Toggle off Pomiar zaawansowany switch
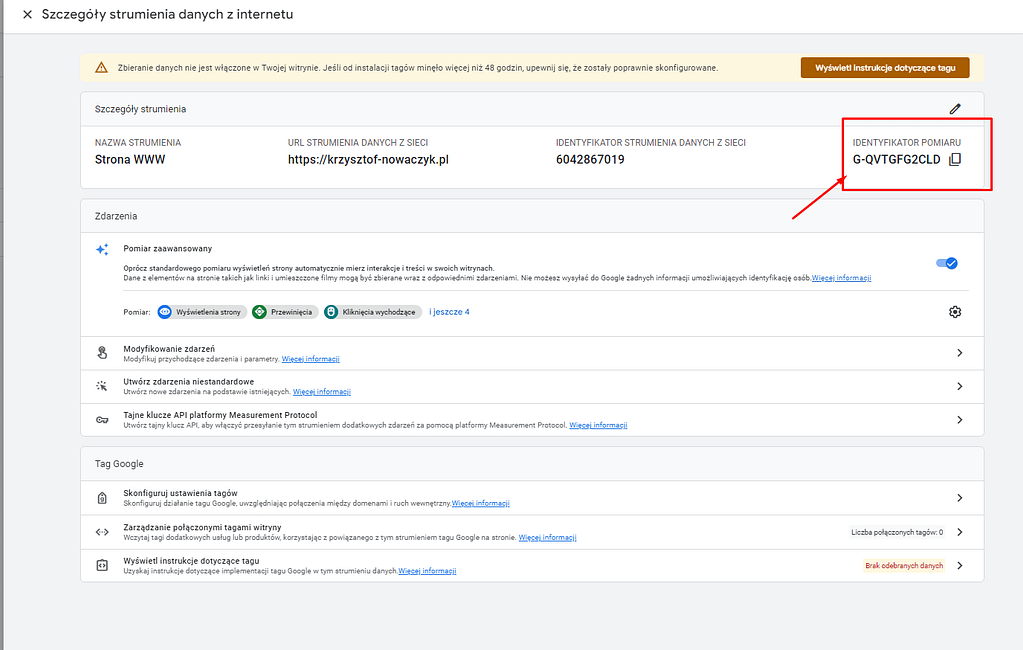The width and height of the screenshot is (1023, 650). (x=945, y=262)
